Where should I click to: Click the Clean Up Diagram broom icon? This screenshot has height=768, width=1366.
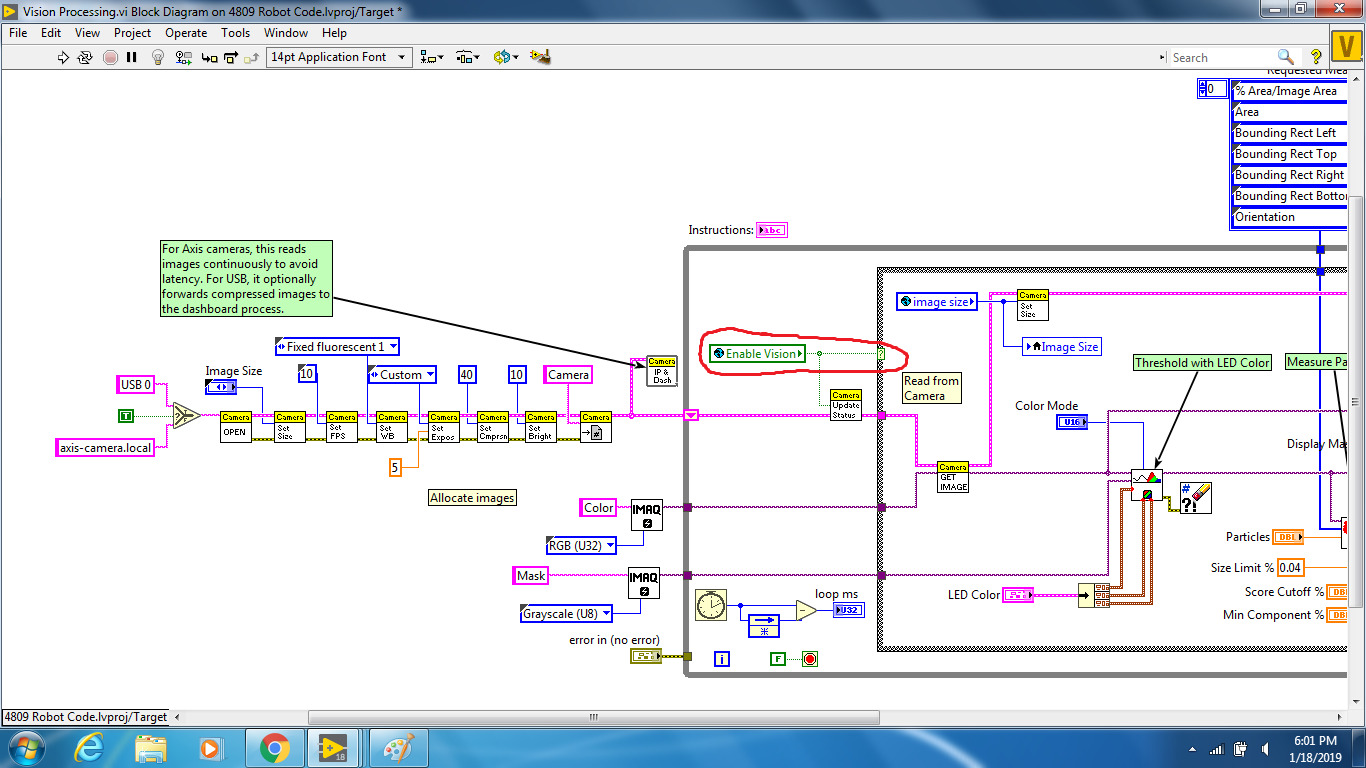click(540, 57)
